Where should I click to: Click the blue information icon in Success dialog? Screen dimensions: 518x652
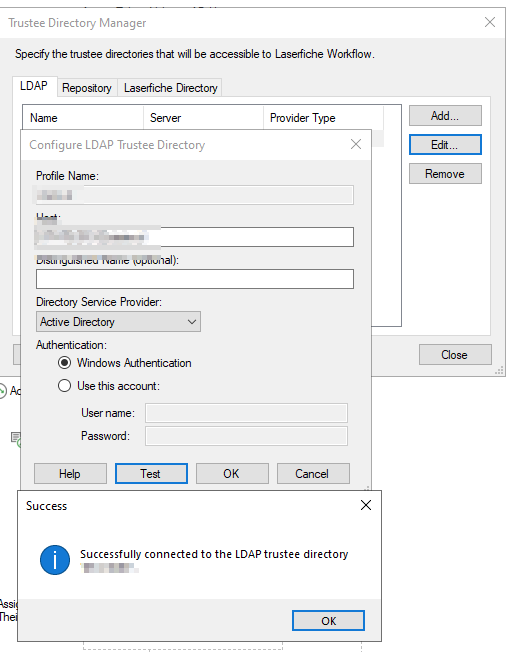point(55,560)
